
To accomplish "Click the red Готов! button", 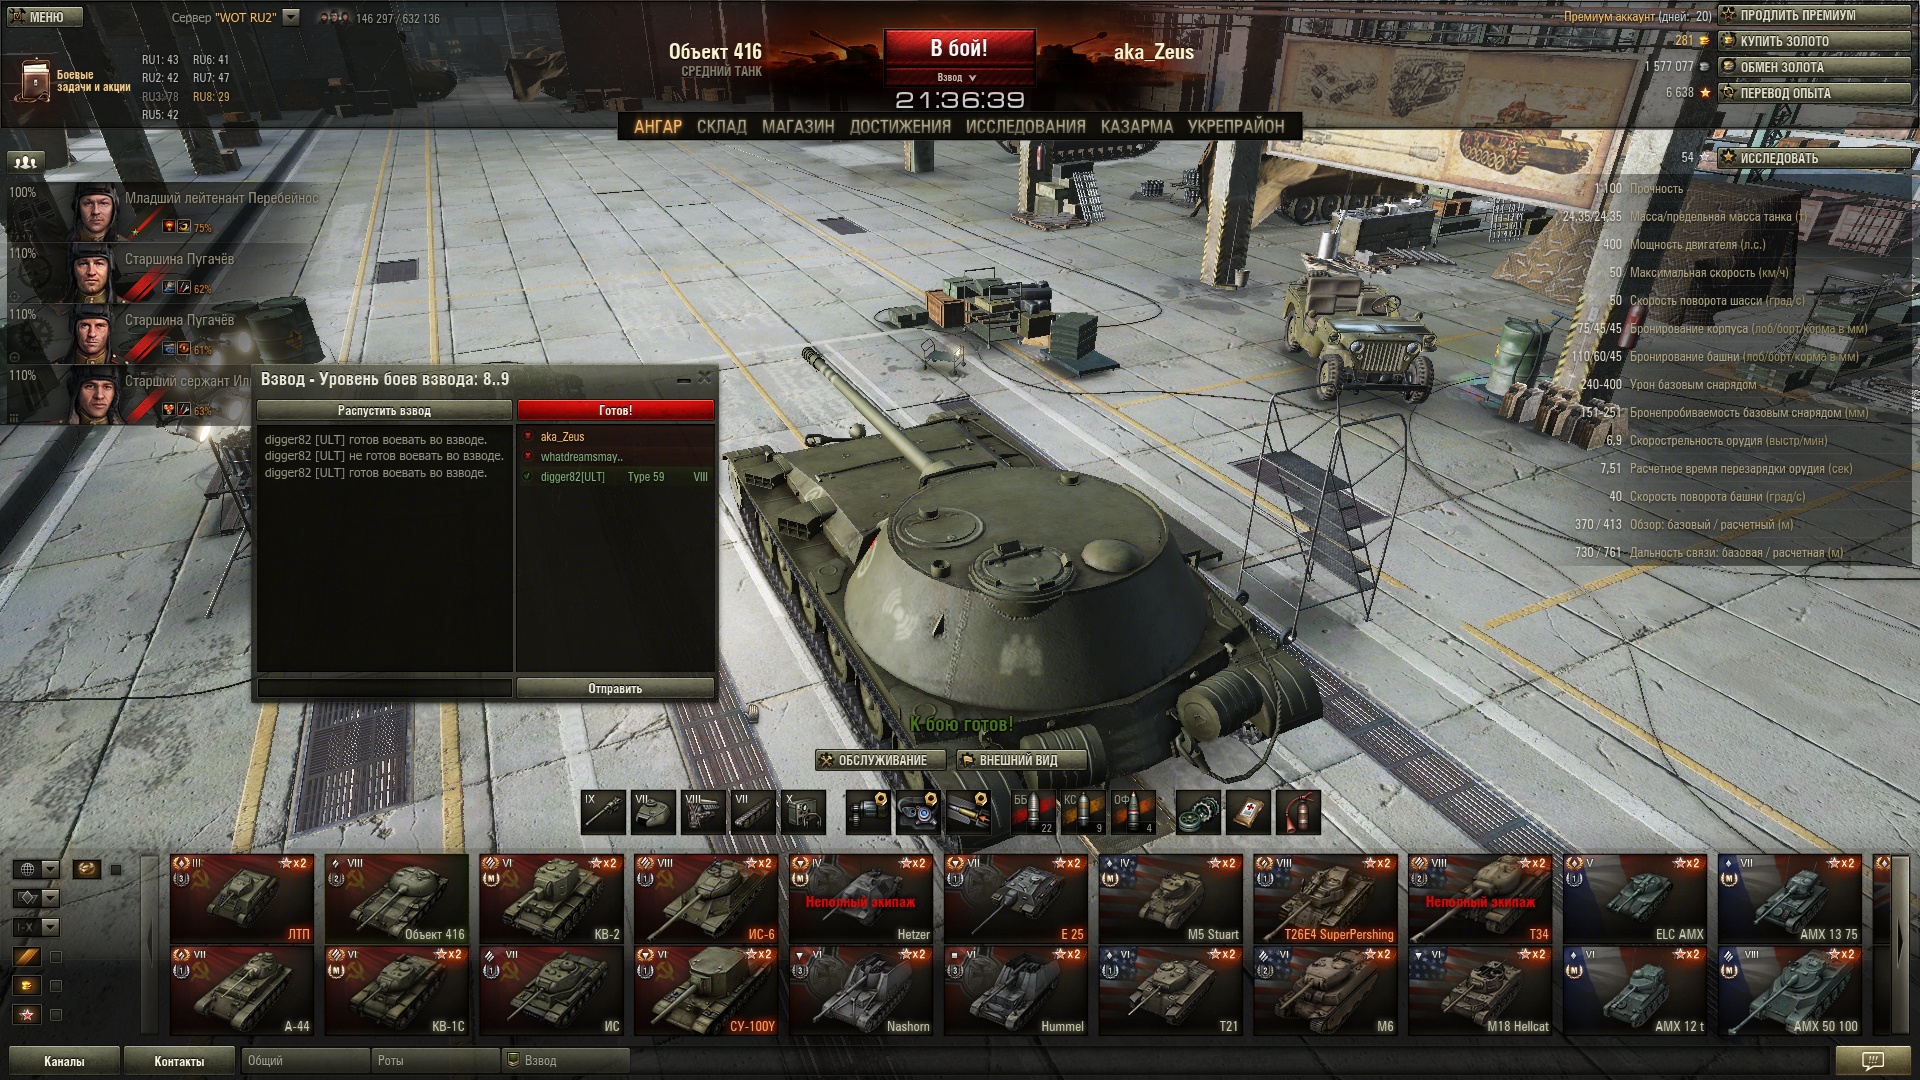I will 615,411.
